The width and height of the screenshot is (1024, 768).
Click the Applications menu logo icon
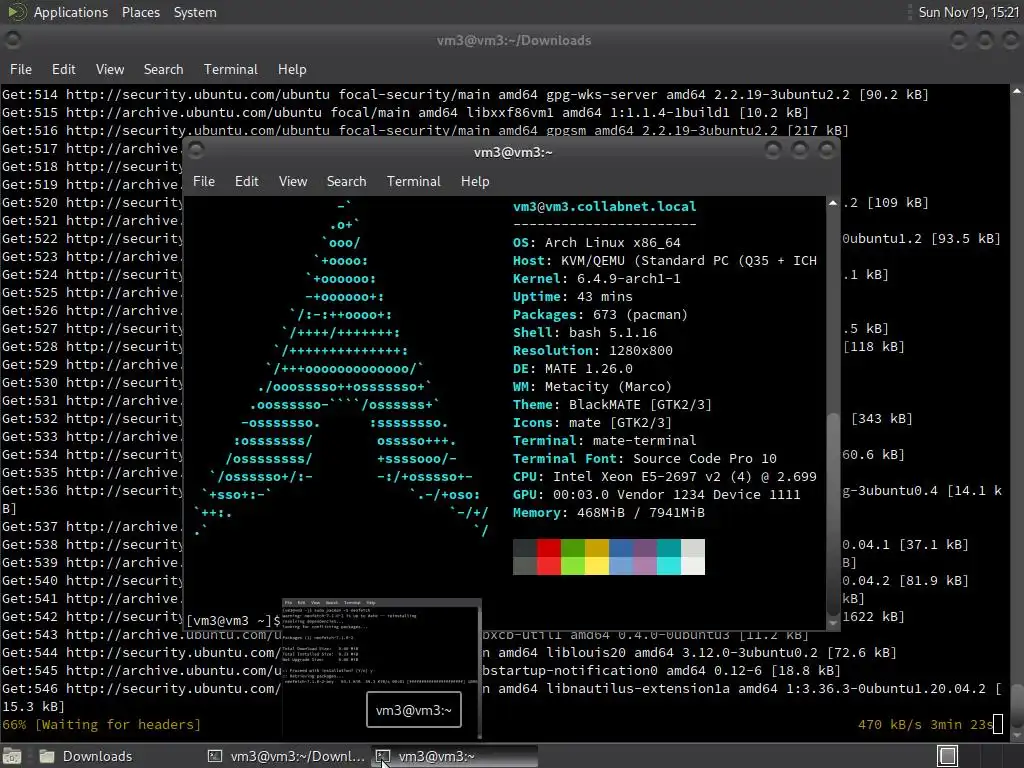pos(16,12)
